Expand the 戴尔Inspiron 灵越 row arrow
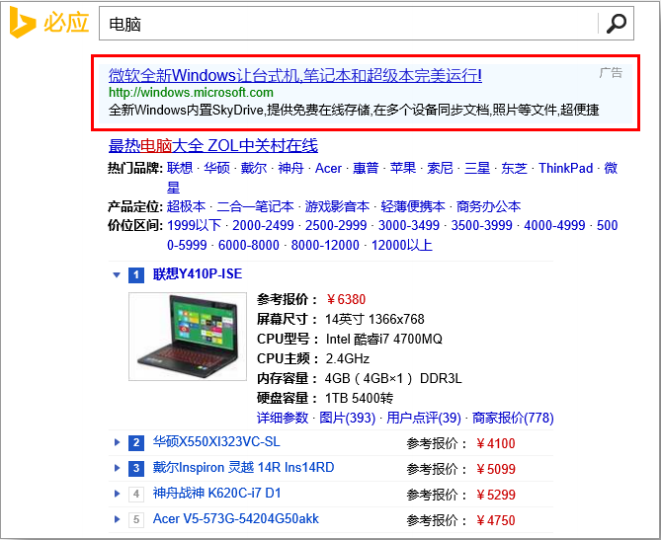 117,468
